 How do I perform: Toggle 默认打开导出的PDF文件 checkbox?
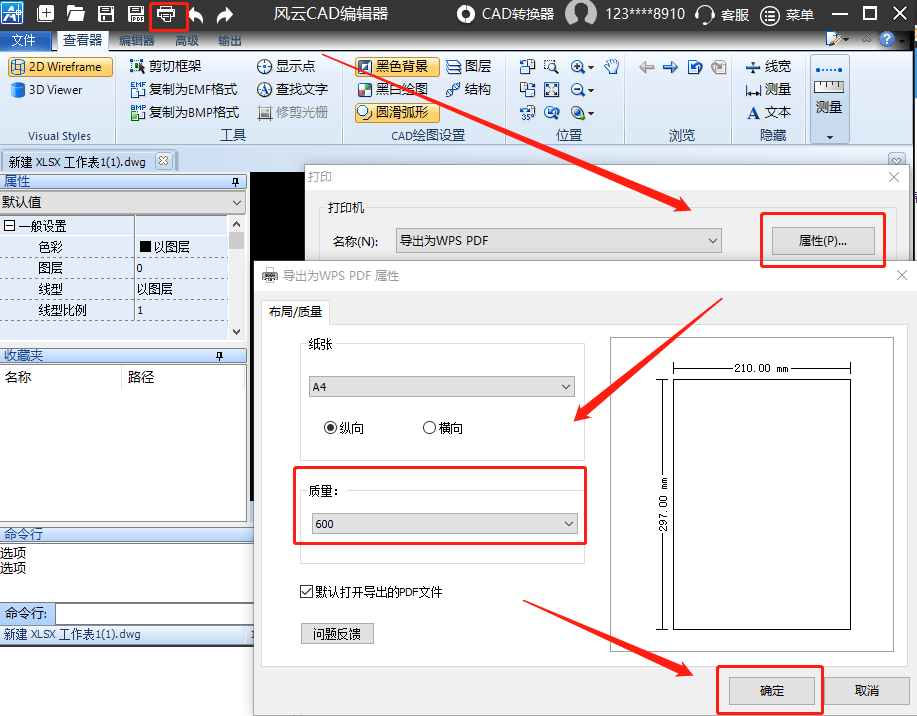coord(306,591)
